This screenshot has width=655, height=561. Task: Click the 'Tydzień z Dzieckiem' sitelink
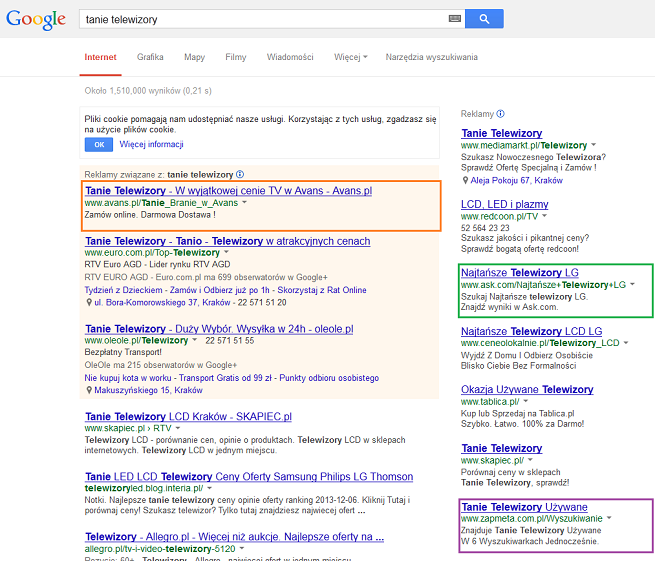pyautogui.click(x=123, y=290)
